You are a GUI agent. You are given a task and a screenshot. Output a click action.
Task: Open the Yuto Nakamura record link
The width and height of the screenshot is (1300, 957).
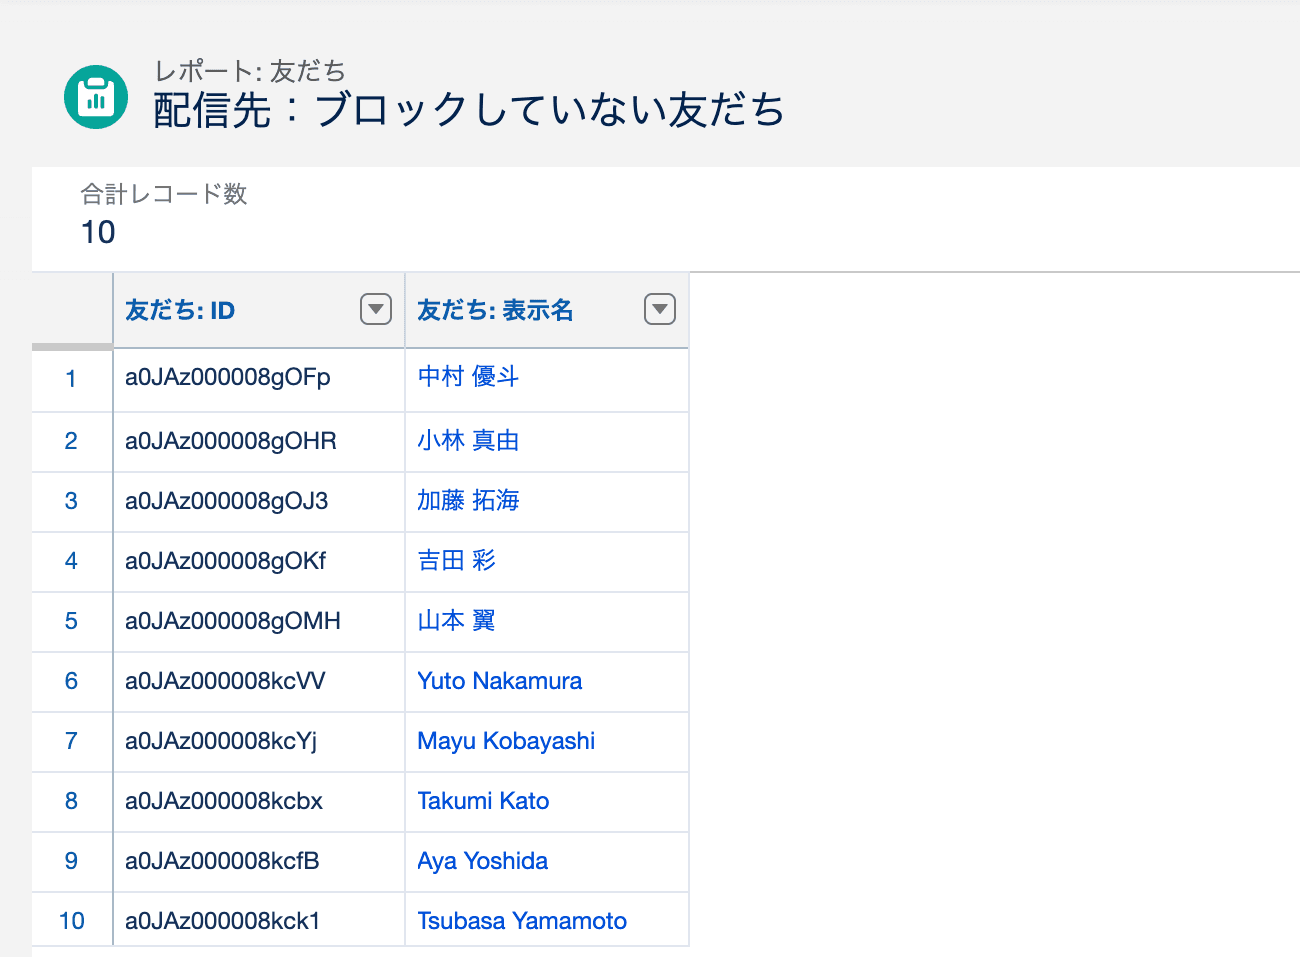point(499,681)
